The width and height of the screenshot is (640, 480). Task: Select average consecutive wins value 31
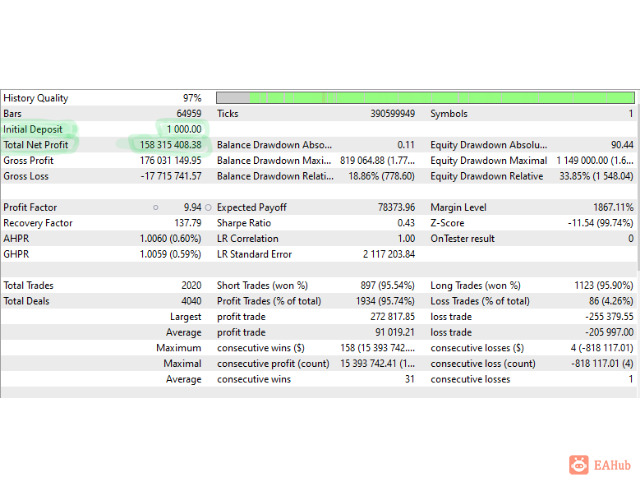point(410,379)
